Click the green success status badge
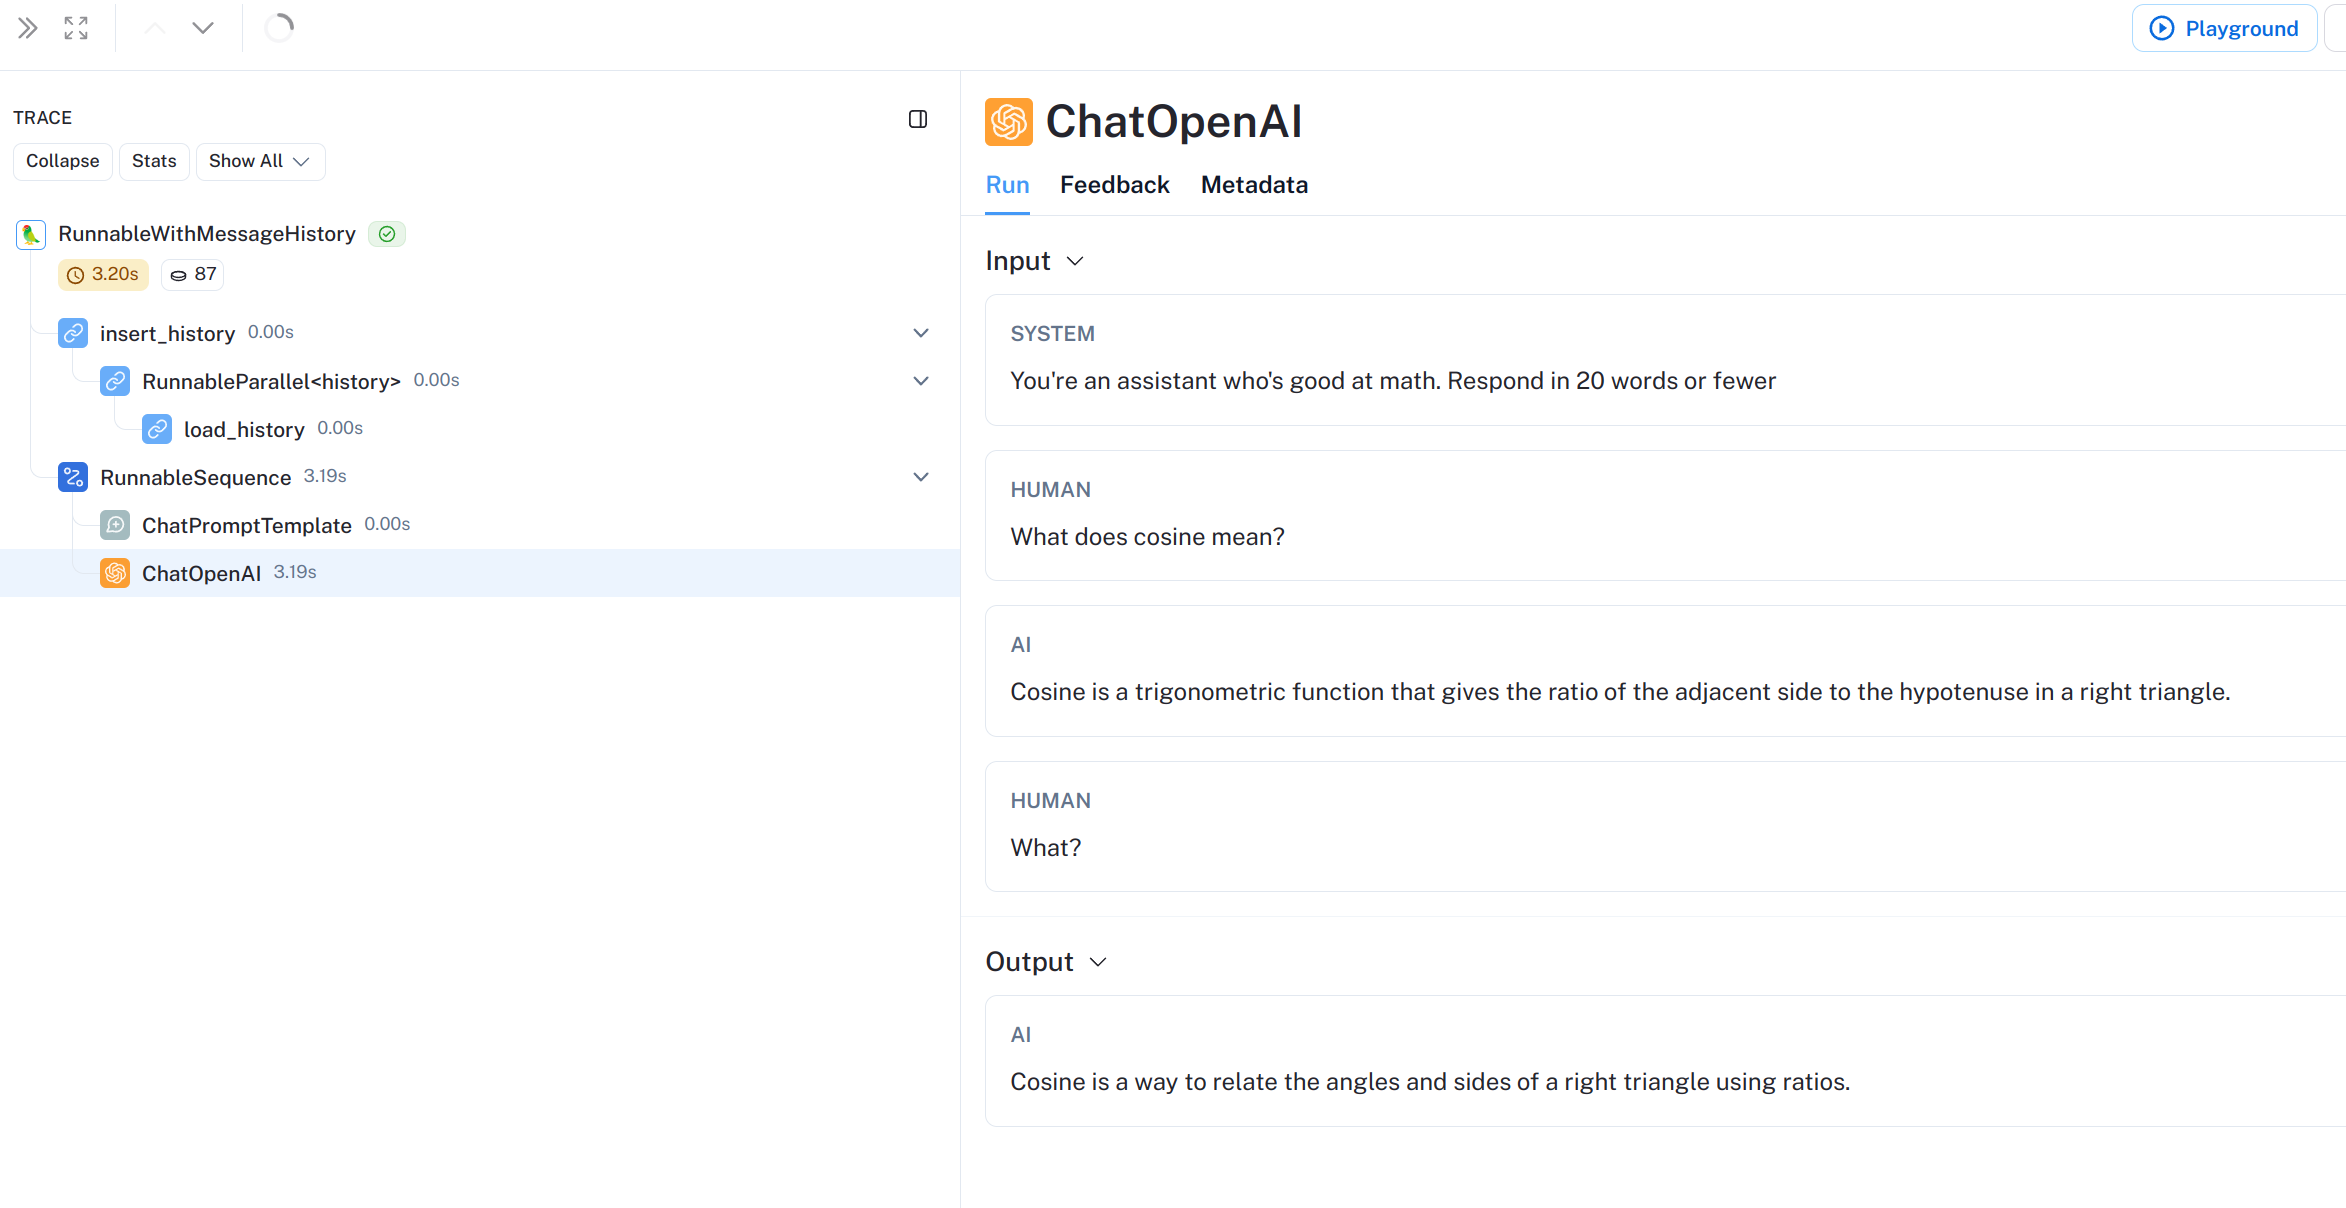This screenshot has width=2346, height=1208. click(387, 234)
